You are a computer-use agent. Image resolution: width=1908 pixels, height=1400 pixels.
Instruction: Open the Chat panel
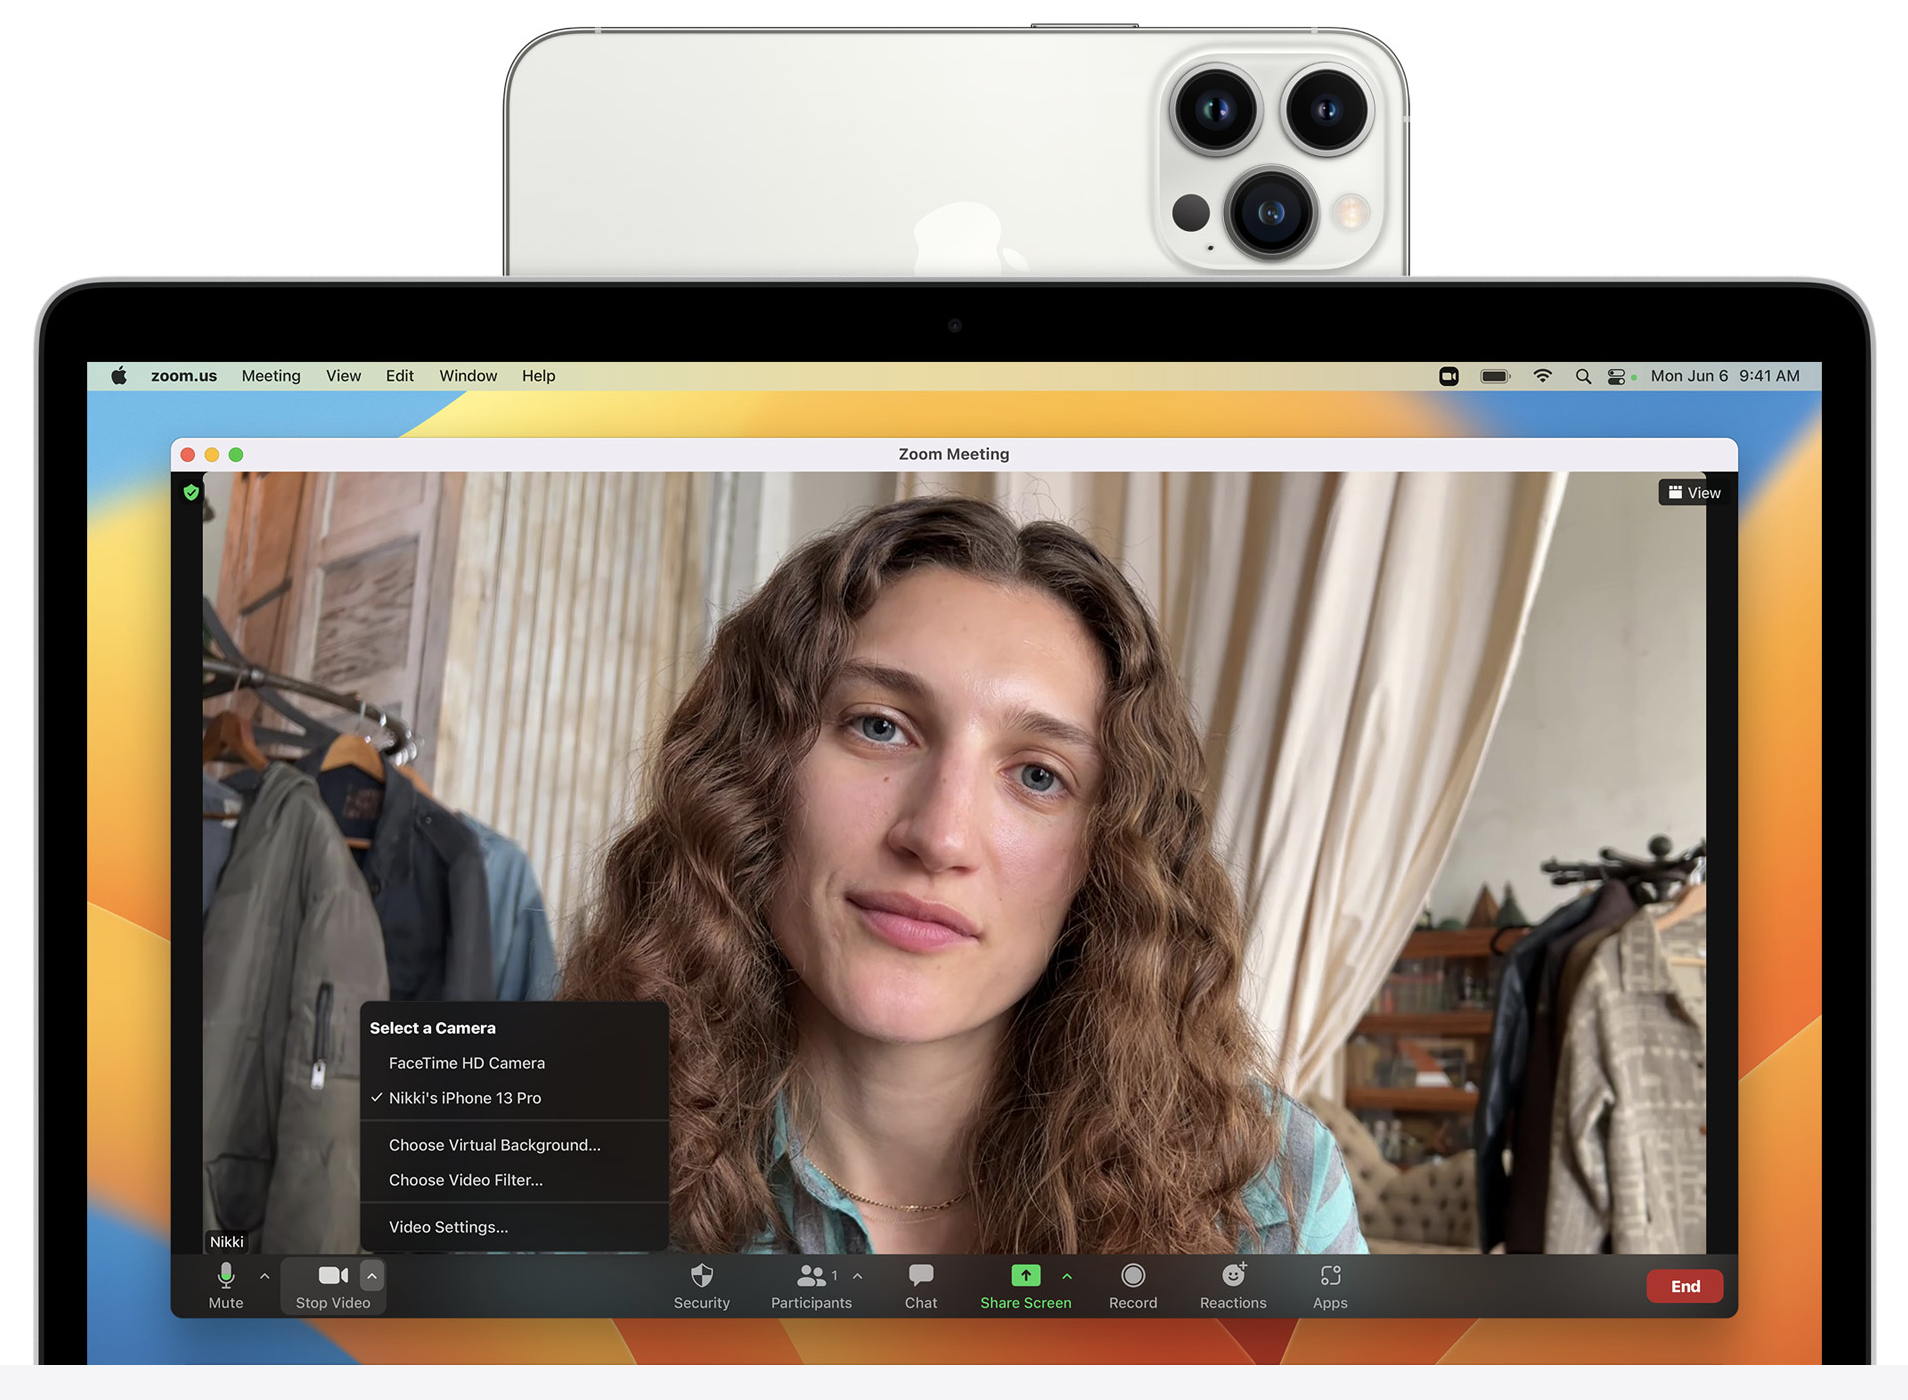(x=921, y=1286)
